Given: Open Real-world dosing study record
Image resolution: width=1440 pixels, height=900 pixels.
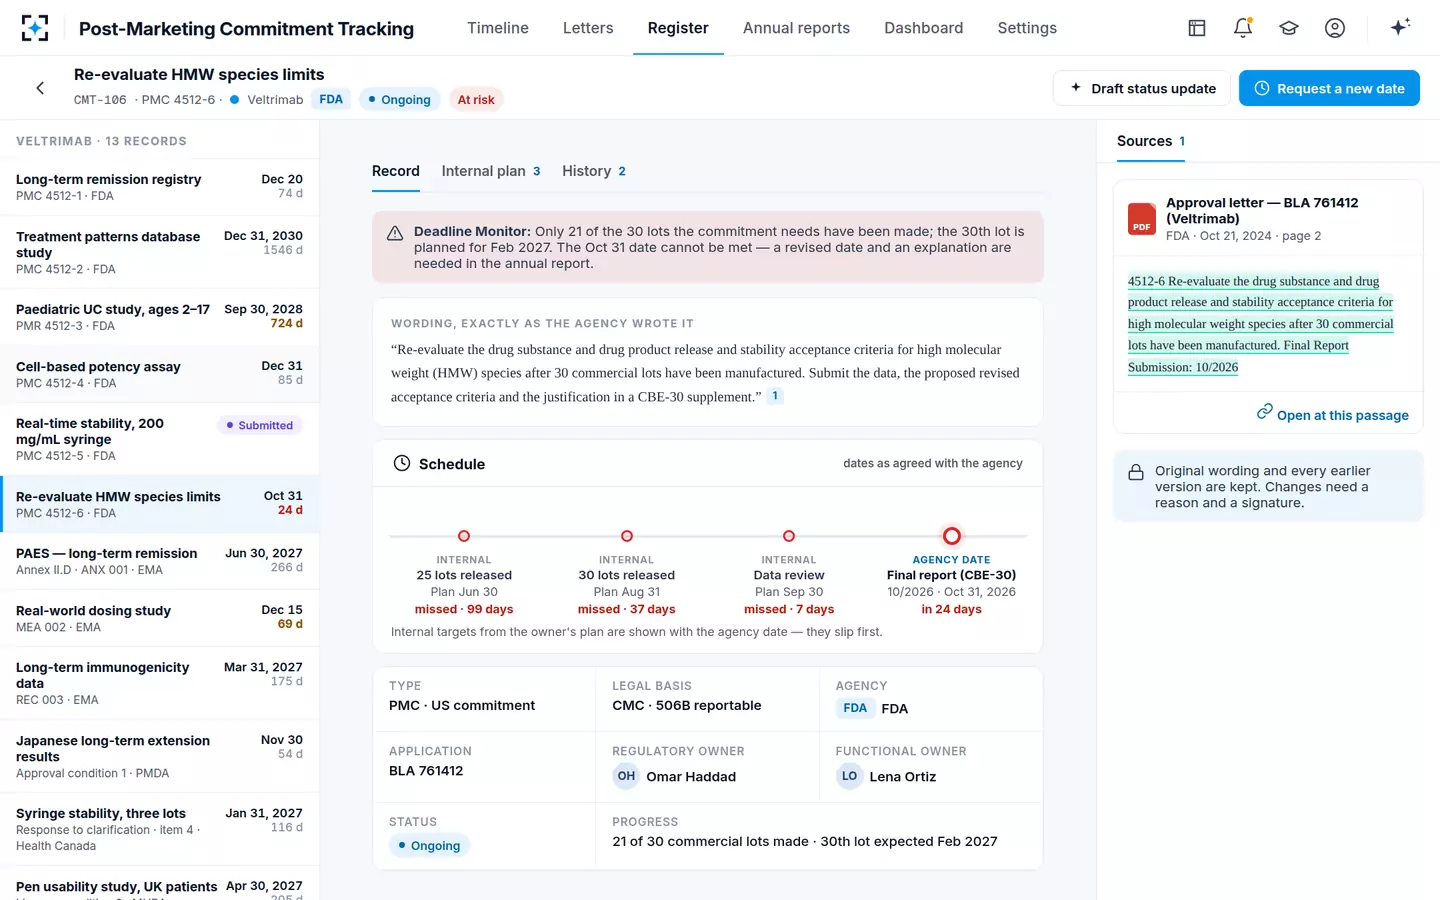Looking at the screenshot, I should point(160,618).
